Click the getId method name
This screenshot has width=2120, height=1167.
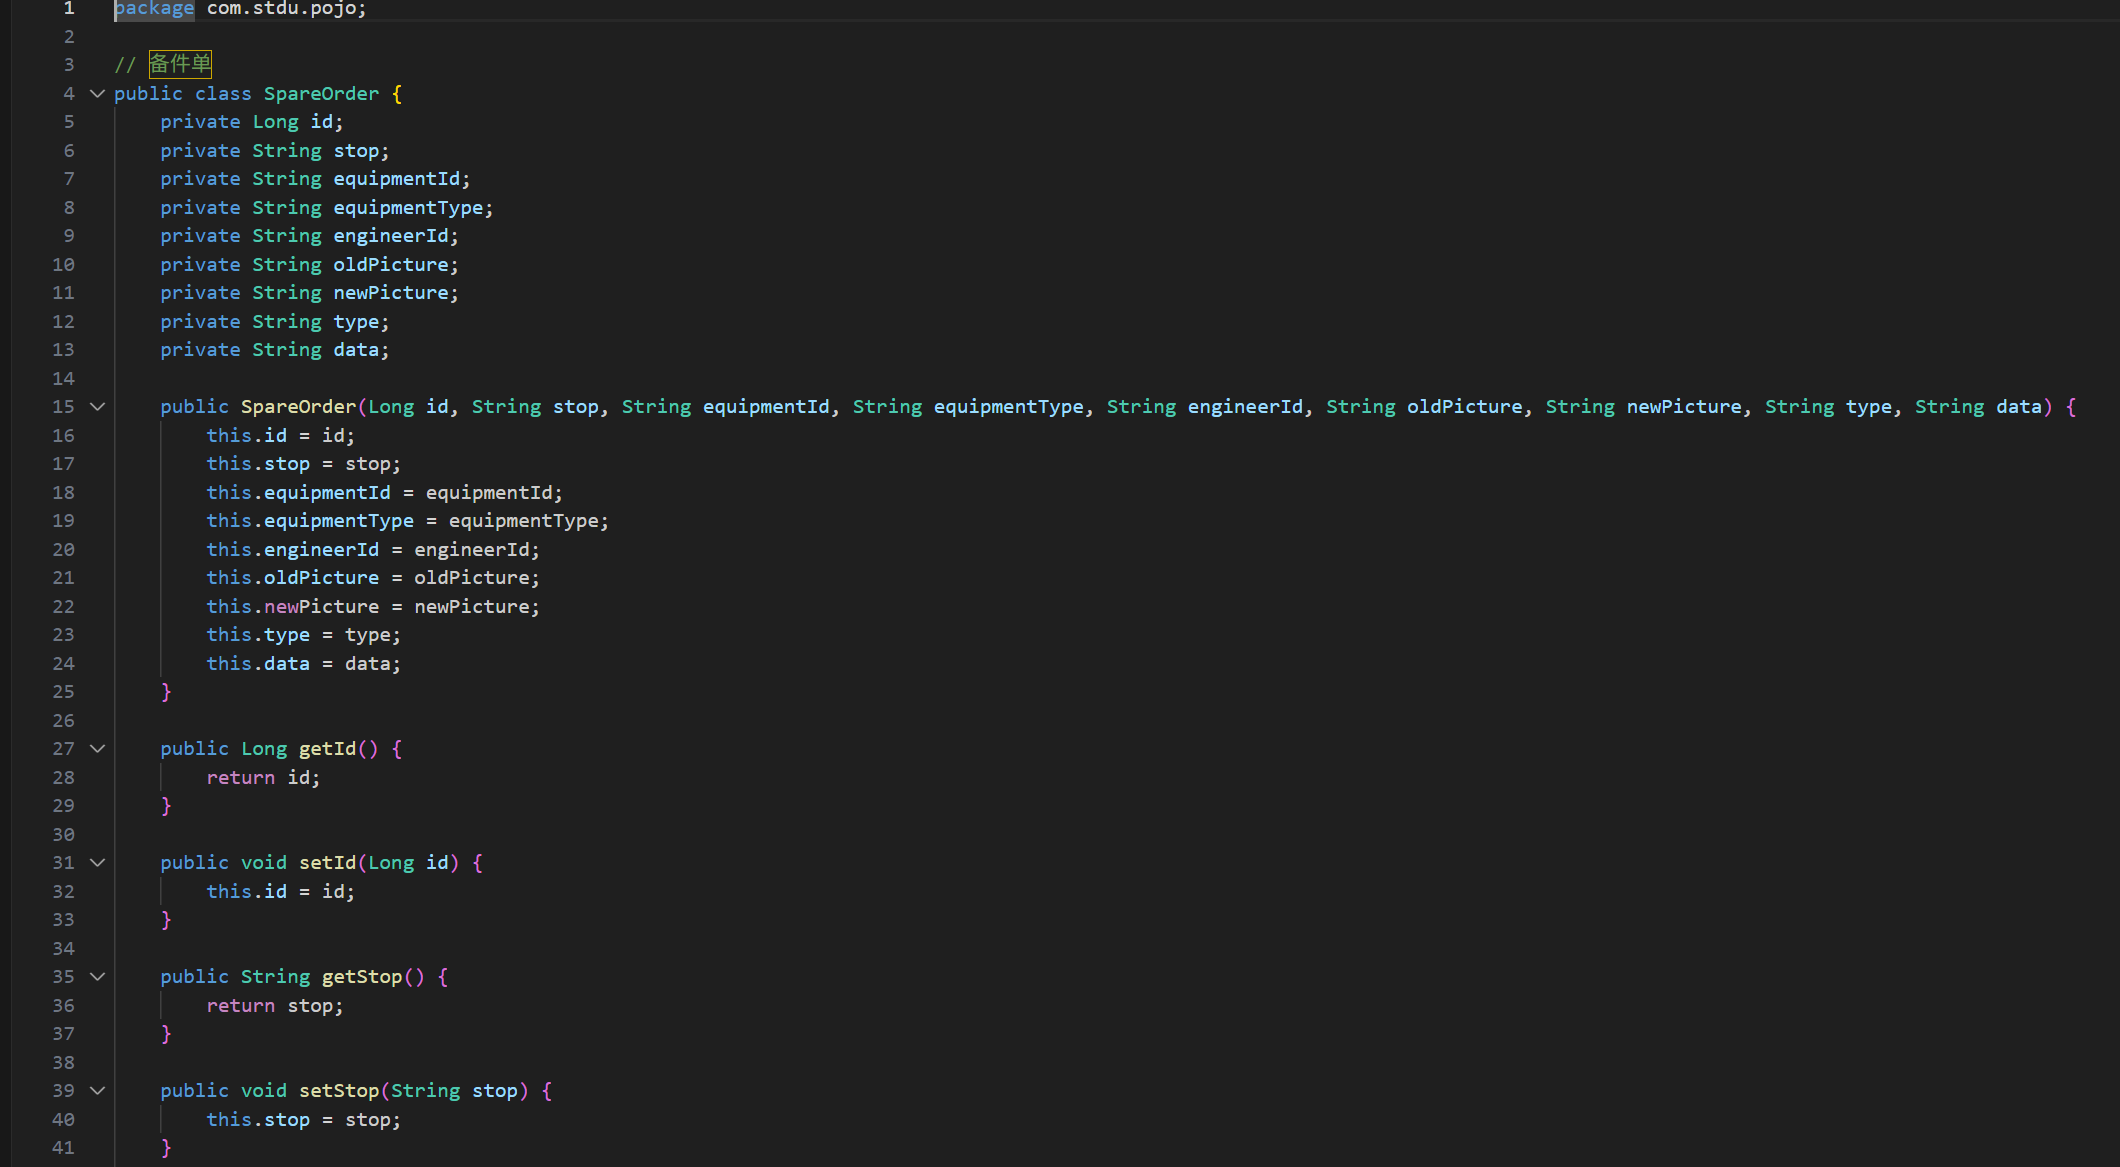(327, 749)
